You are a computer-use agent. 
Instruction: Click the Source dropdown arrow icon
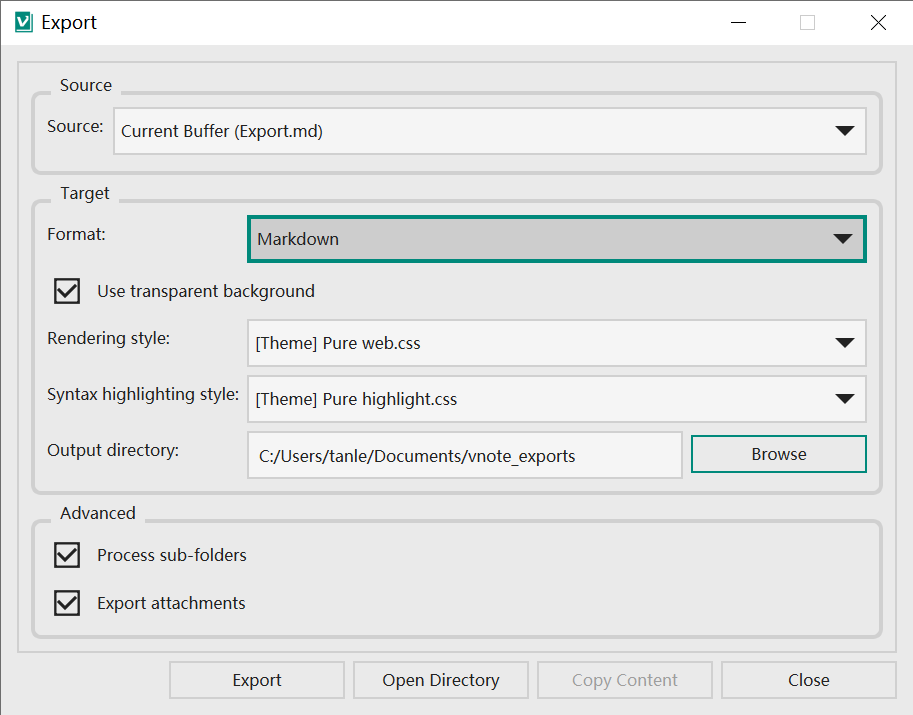pos(844,131)
